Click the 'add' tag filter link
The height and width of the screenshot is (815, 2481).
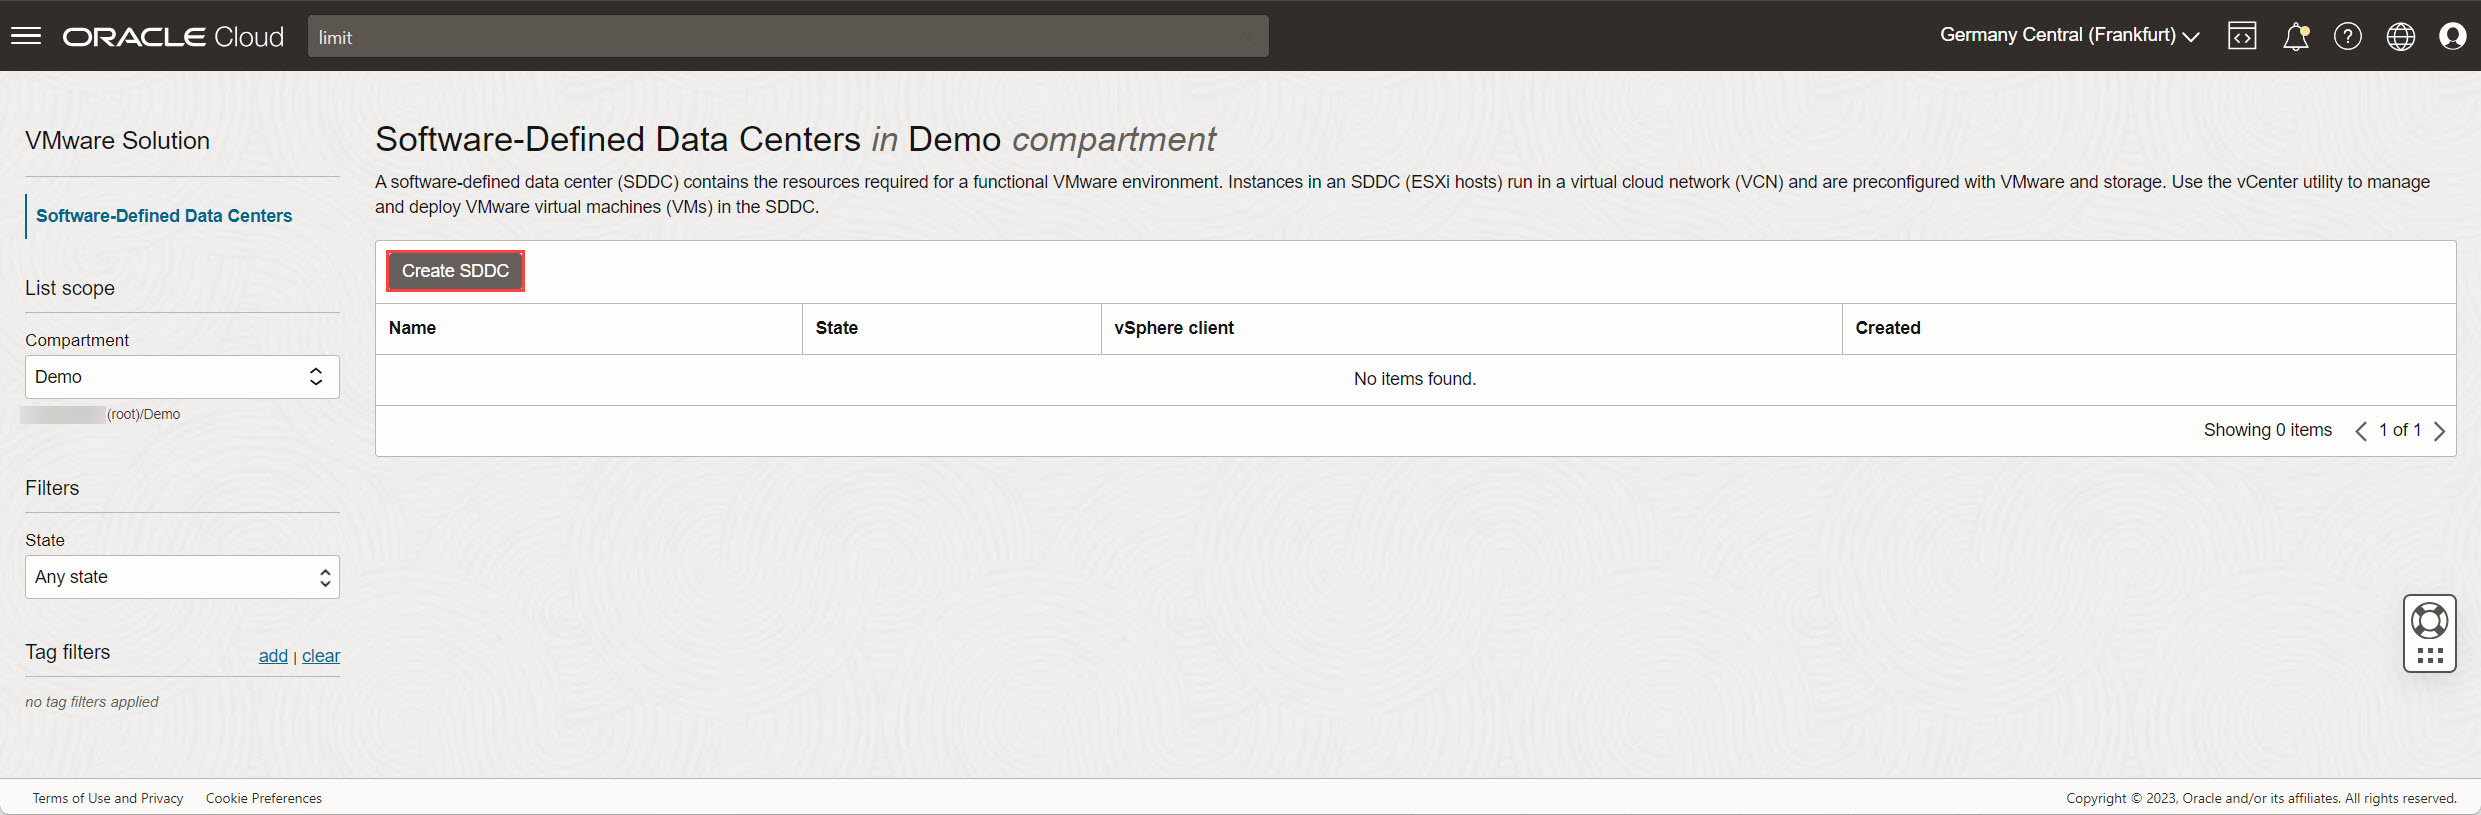pyautogui.click(x=273, y=656)
